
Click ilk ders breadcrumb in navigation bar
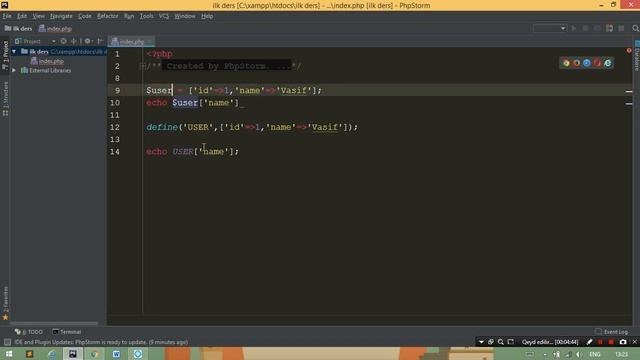(x=18, y=29)
